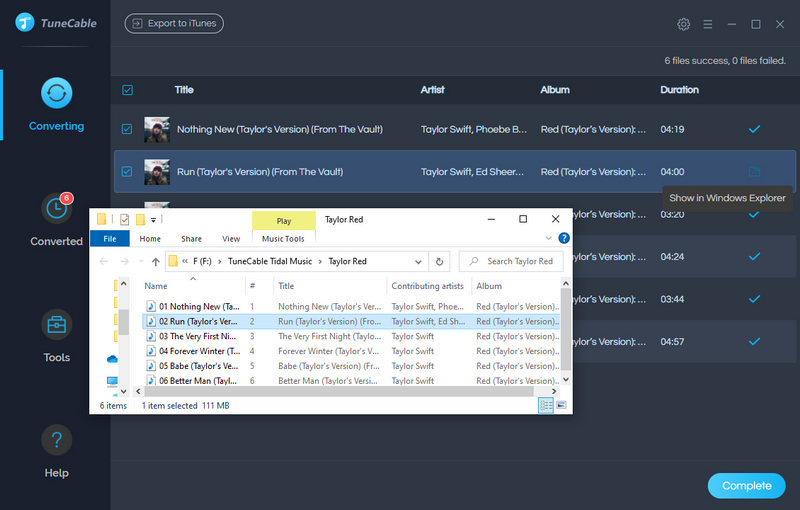This screenshot has height=510, width=800.
Task: Switch Explorer to large icons view
Action: (x=561, y=405)
